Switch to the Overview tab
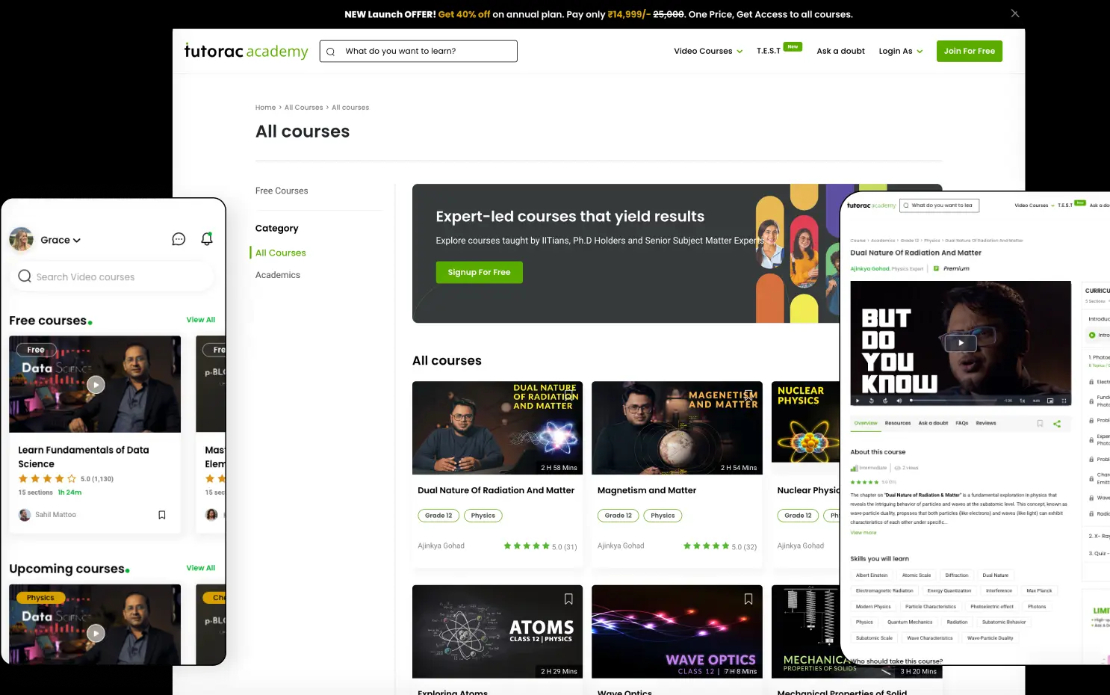Viewport: 1110px width, 695px height. (865, 423)
